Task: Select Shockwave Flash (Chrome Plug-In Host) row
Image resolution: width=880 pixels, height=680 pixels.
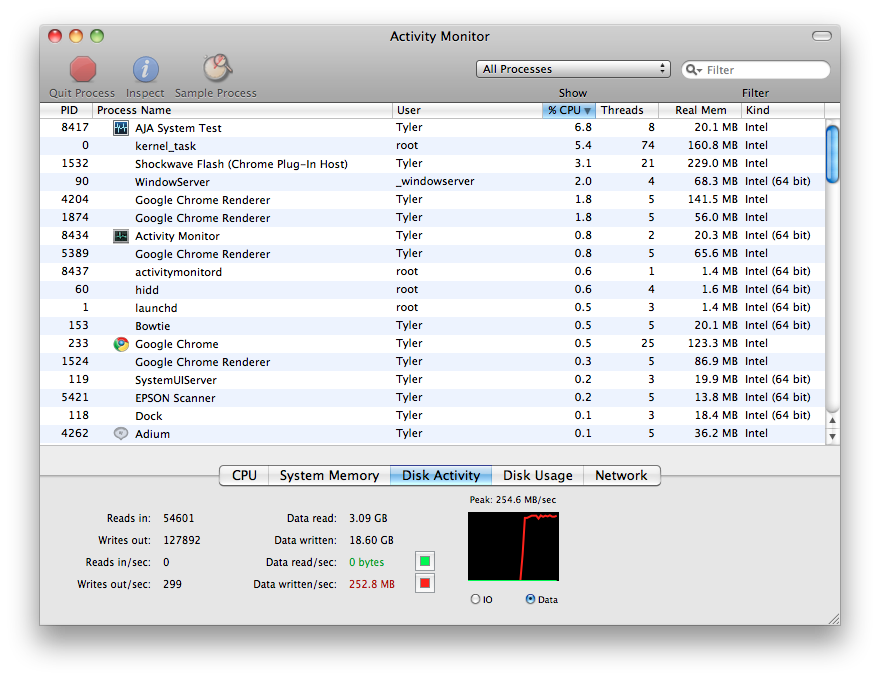Action: 432,164
